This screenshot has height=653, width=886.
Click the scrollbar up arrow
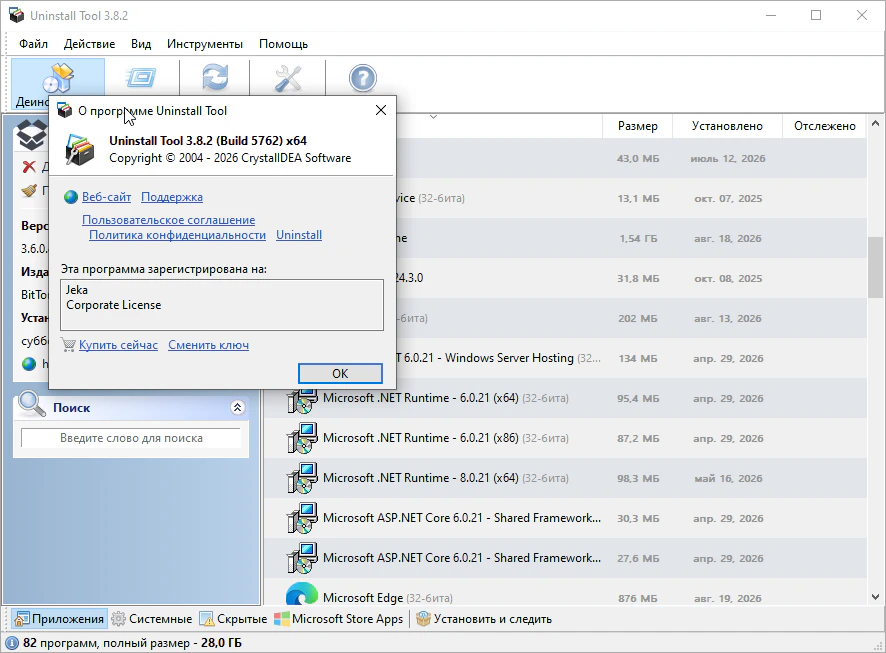[875, 123]
